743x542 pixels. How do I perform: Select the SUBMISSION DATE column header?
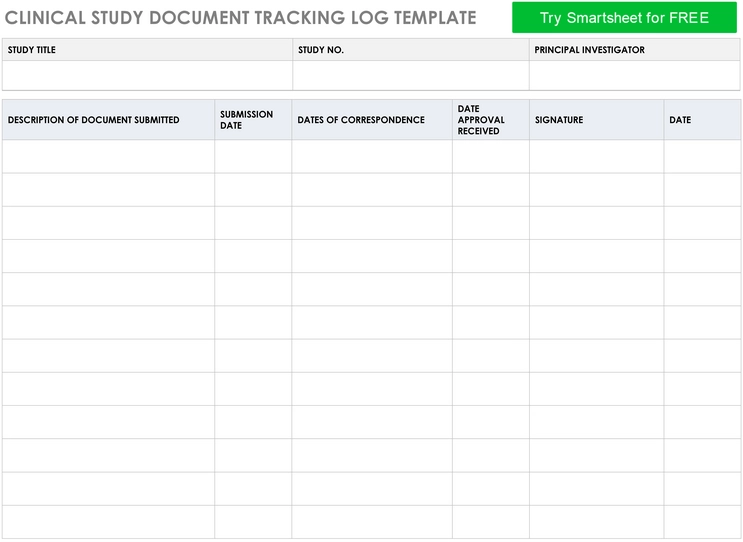tap(253, 120)
